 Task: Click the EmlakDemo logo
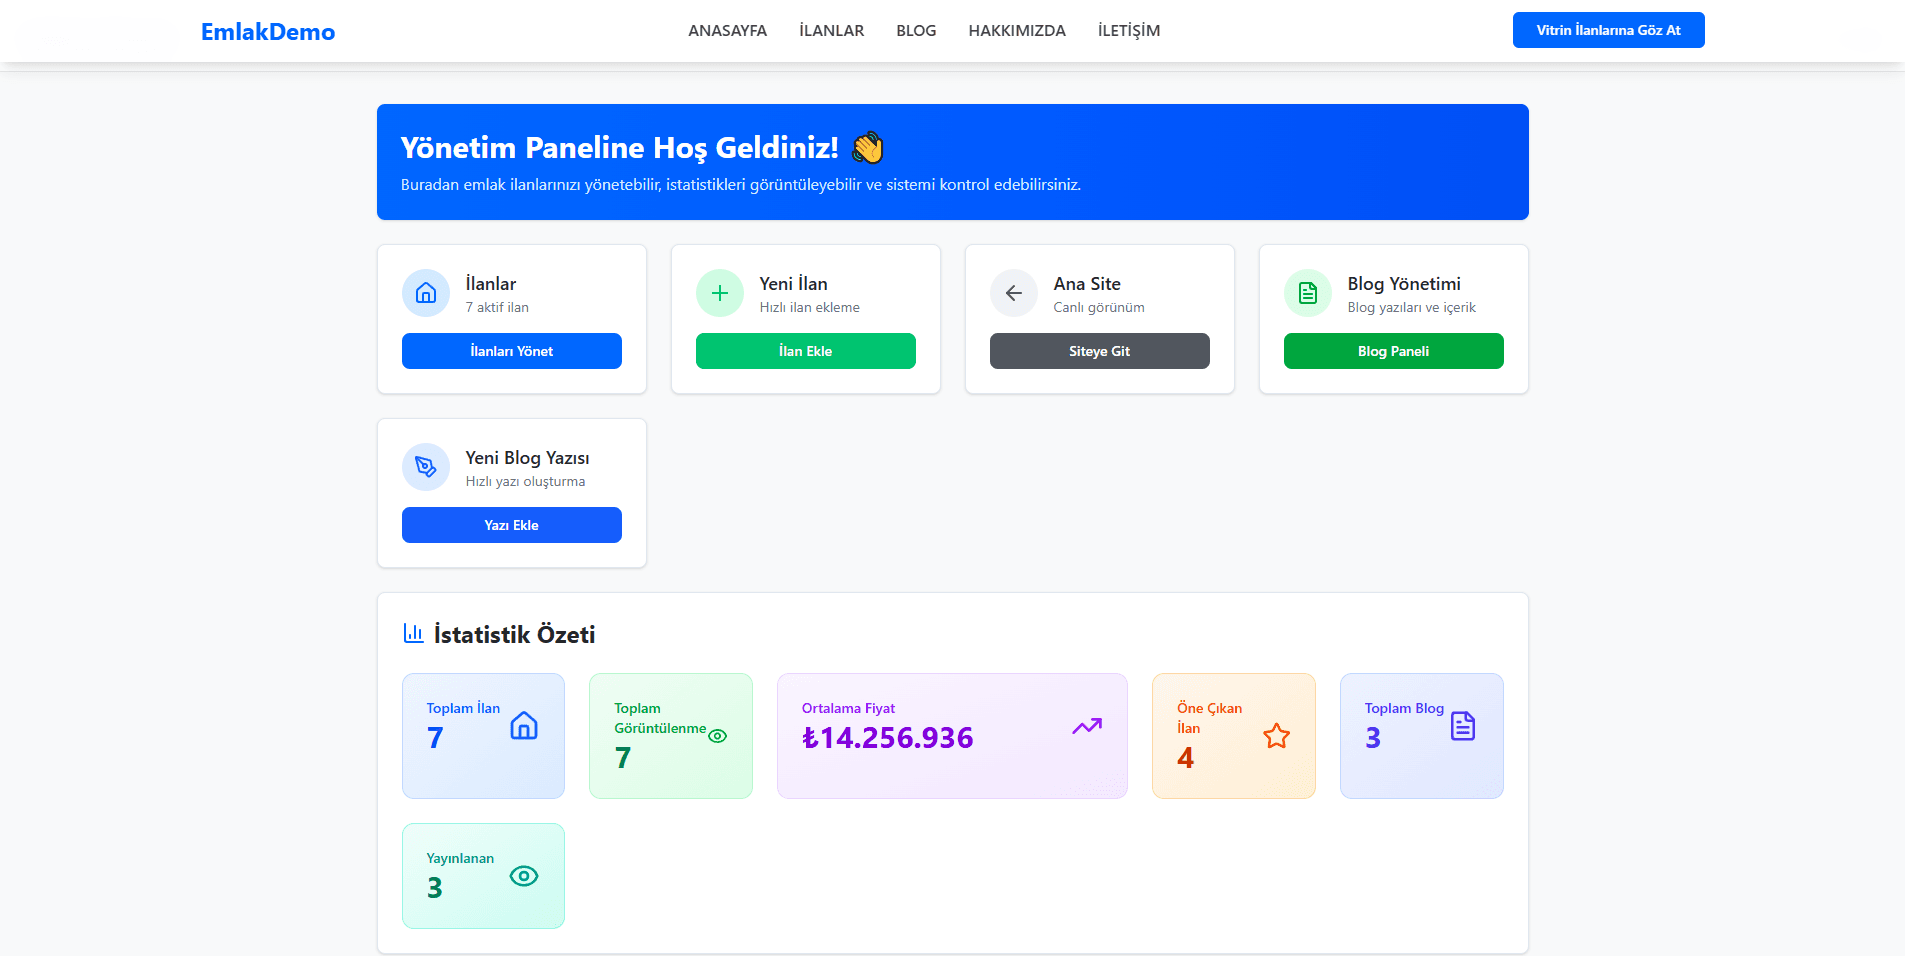268,32
